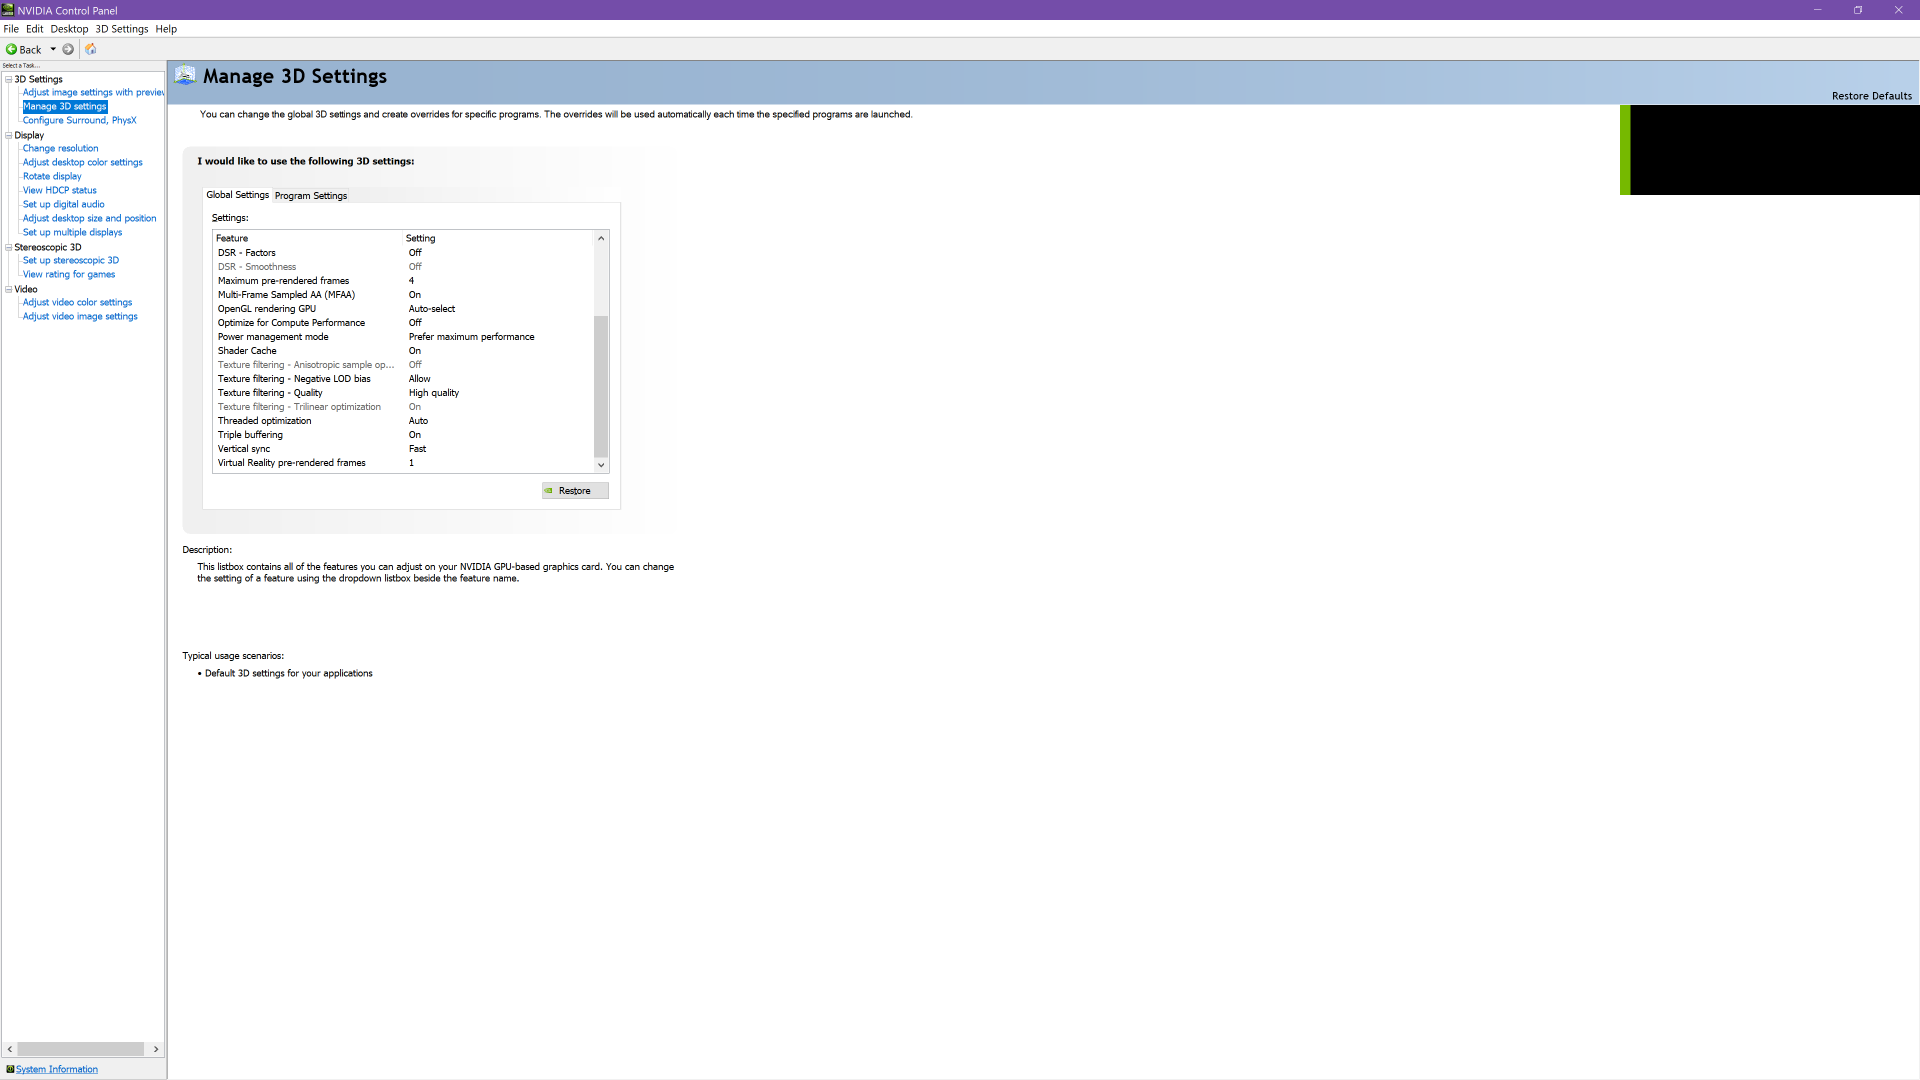1920x1080 pixels.
Task: Click Restore Defaults link
Action: click(x=1871, y=96)
